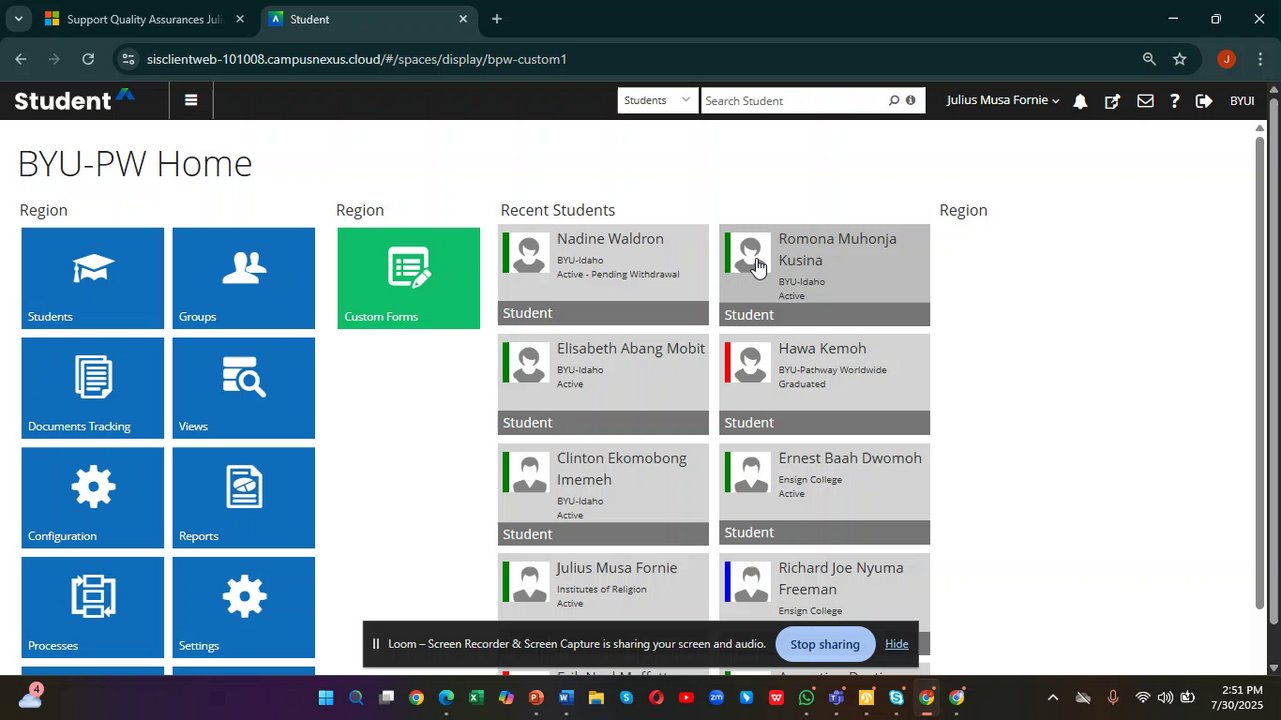Click the BYUI campus label
The width and height of the screenshot is (1281, 720).
tap(1242, 101)
